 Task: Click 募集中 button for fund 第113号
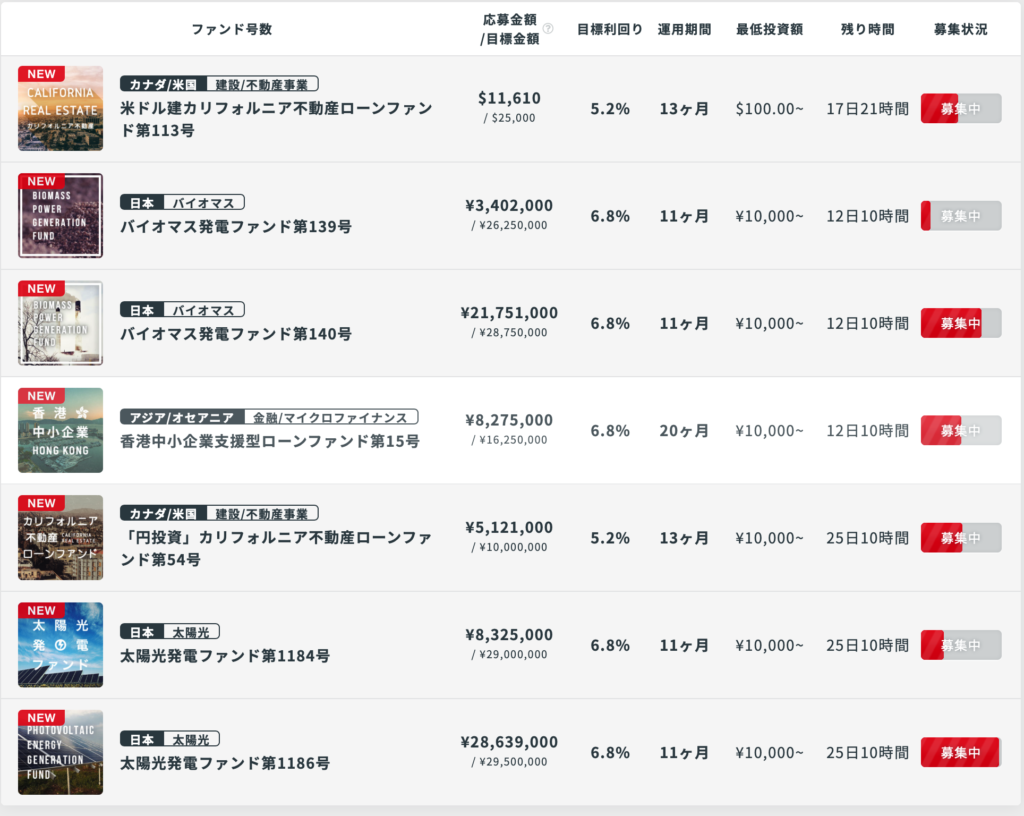pos(960,109)
